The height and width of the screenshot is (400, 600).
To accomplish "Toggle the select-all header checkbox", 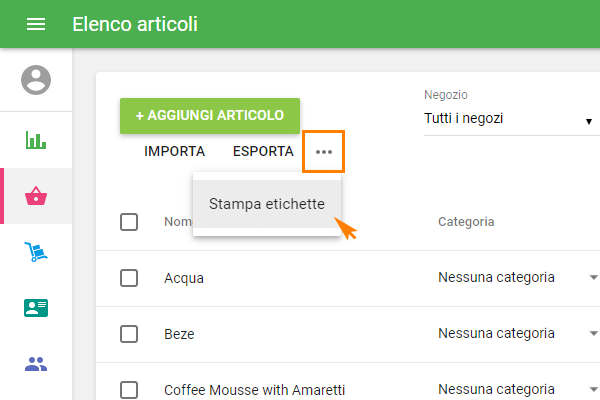I will pyautogui.click(x=129, y=222).
